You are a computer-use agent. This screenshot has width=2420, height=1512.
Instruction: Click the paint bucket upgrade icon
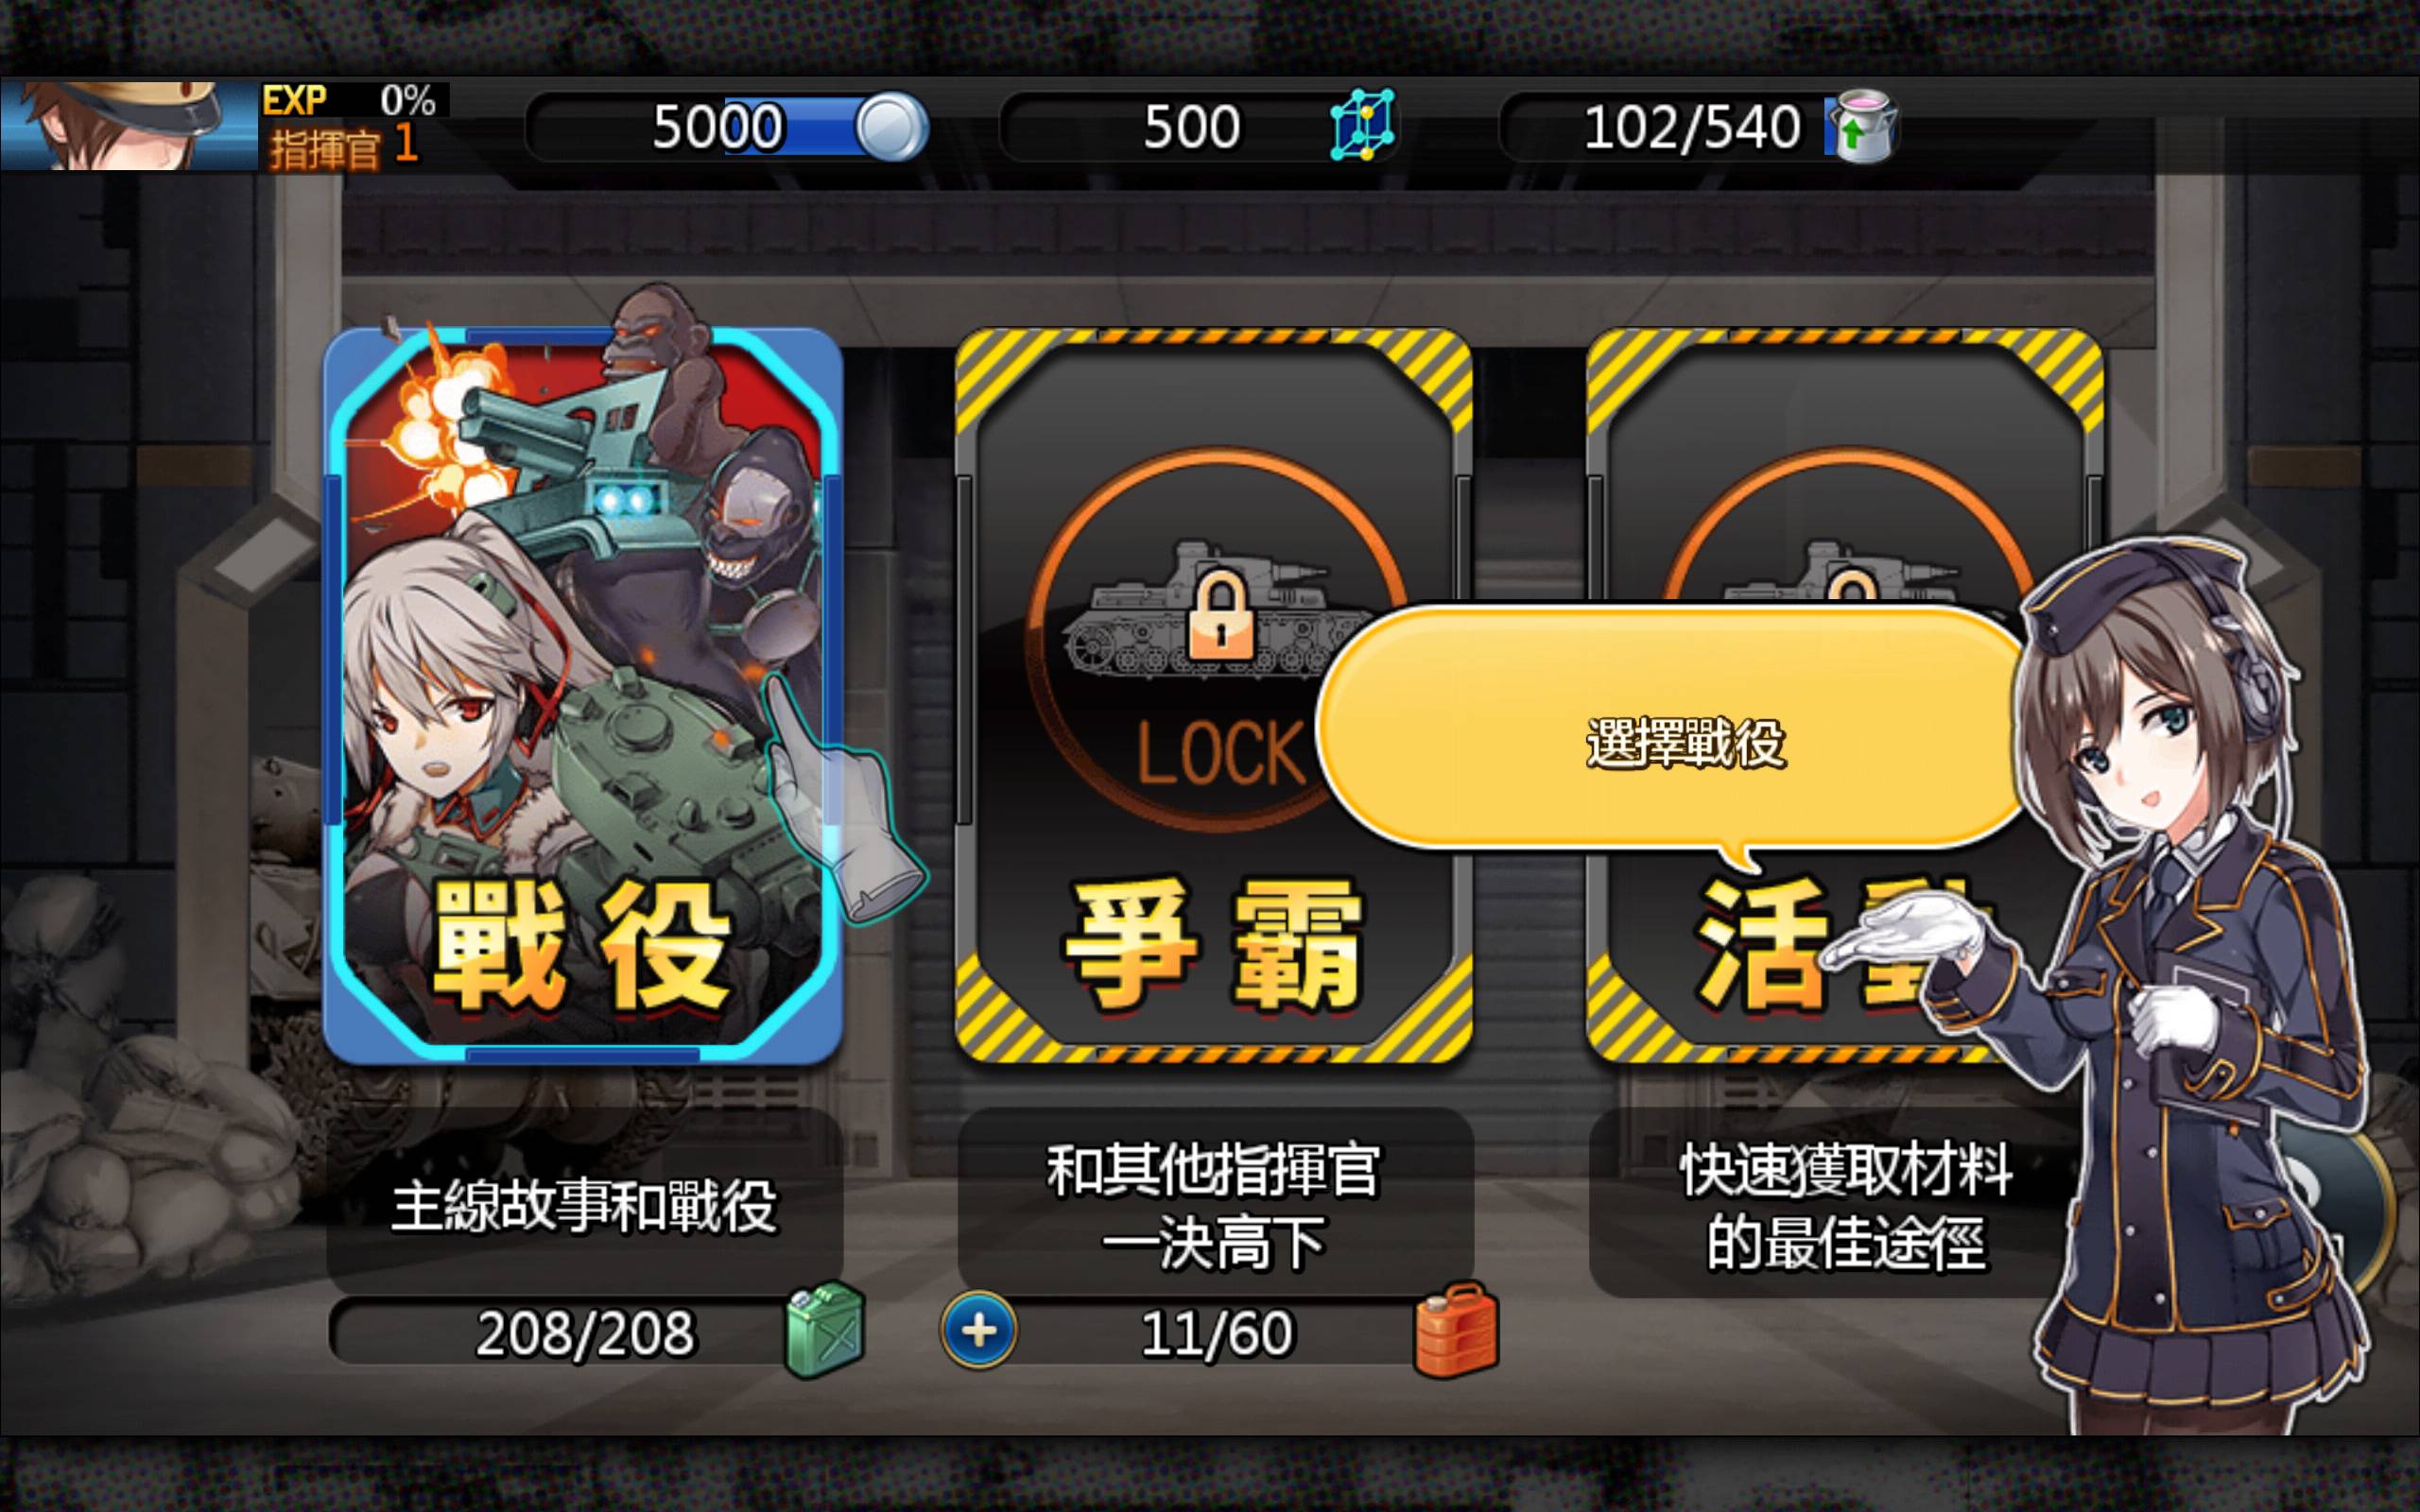click(1861, 125)
